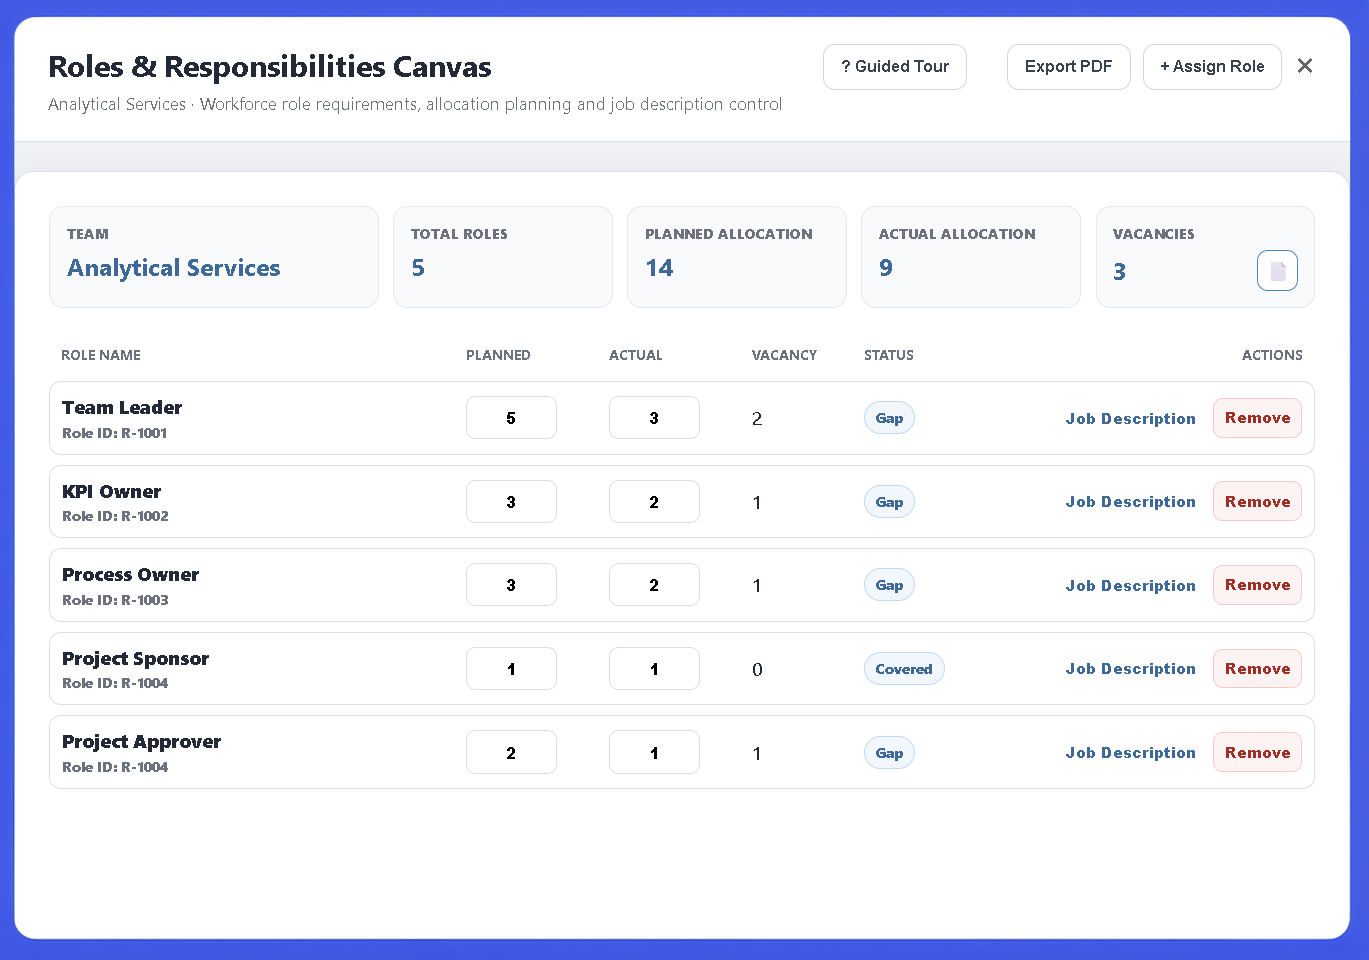Click the Planned Allocation value 14
Screen dimensions: 1369x960
tap(659, 268)
